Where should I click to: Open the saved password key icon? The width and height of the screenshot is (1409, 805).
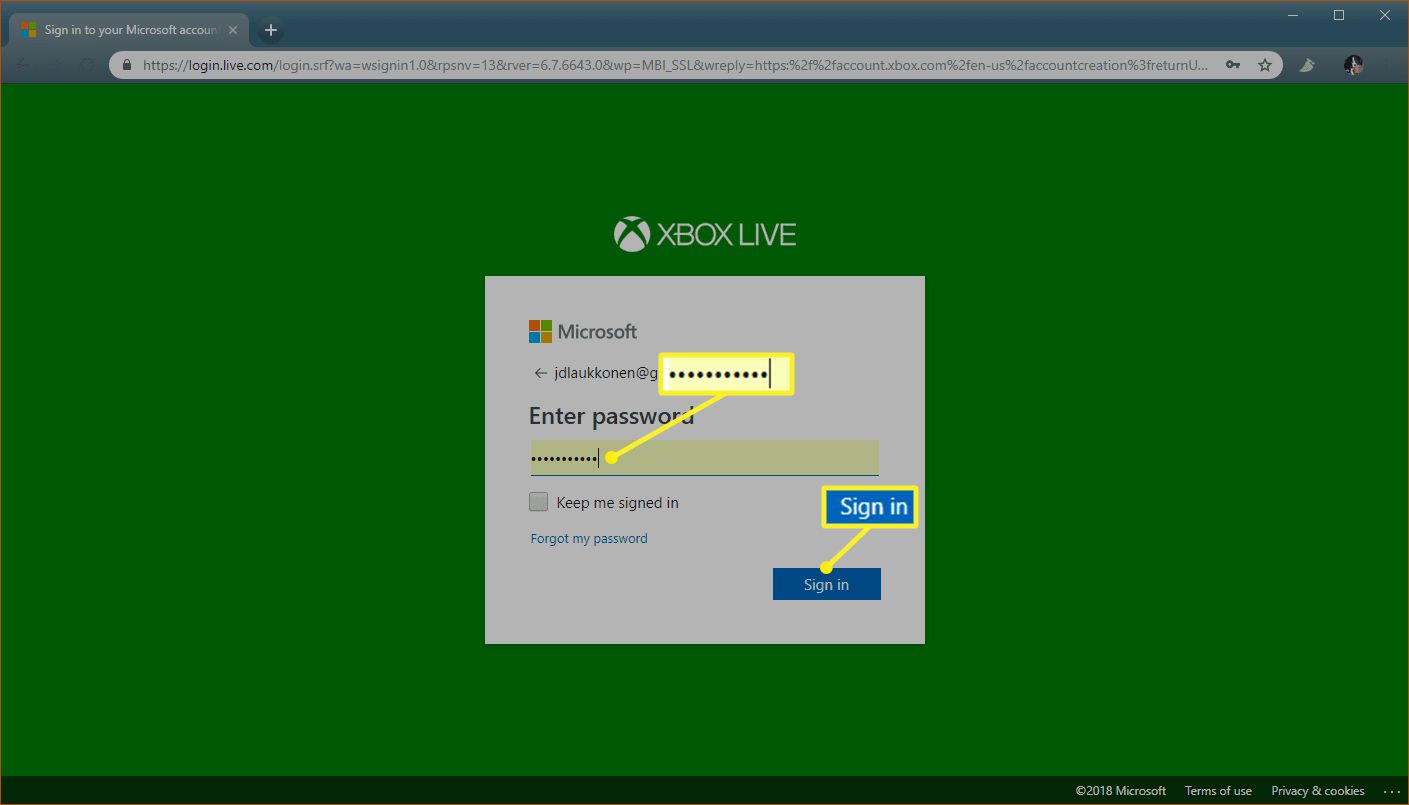pos(1233,65)
